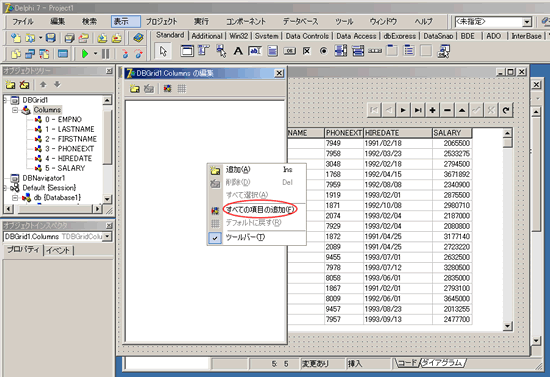This screenshot has height=377, width=550.
Task: Click DBNavigator last record button
Action: coord(418,110)
